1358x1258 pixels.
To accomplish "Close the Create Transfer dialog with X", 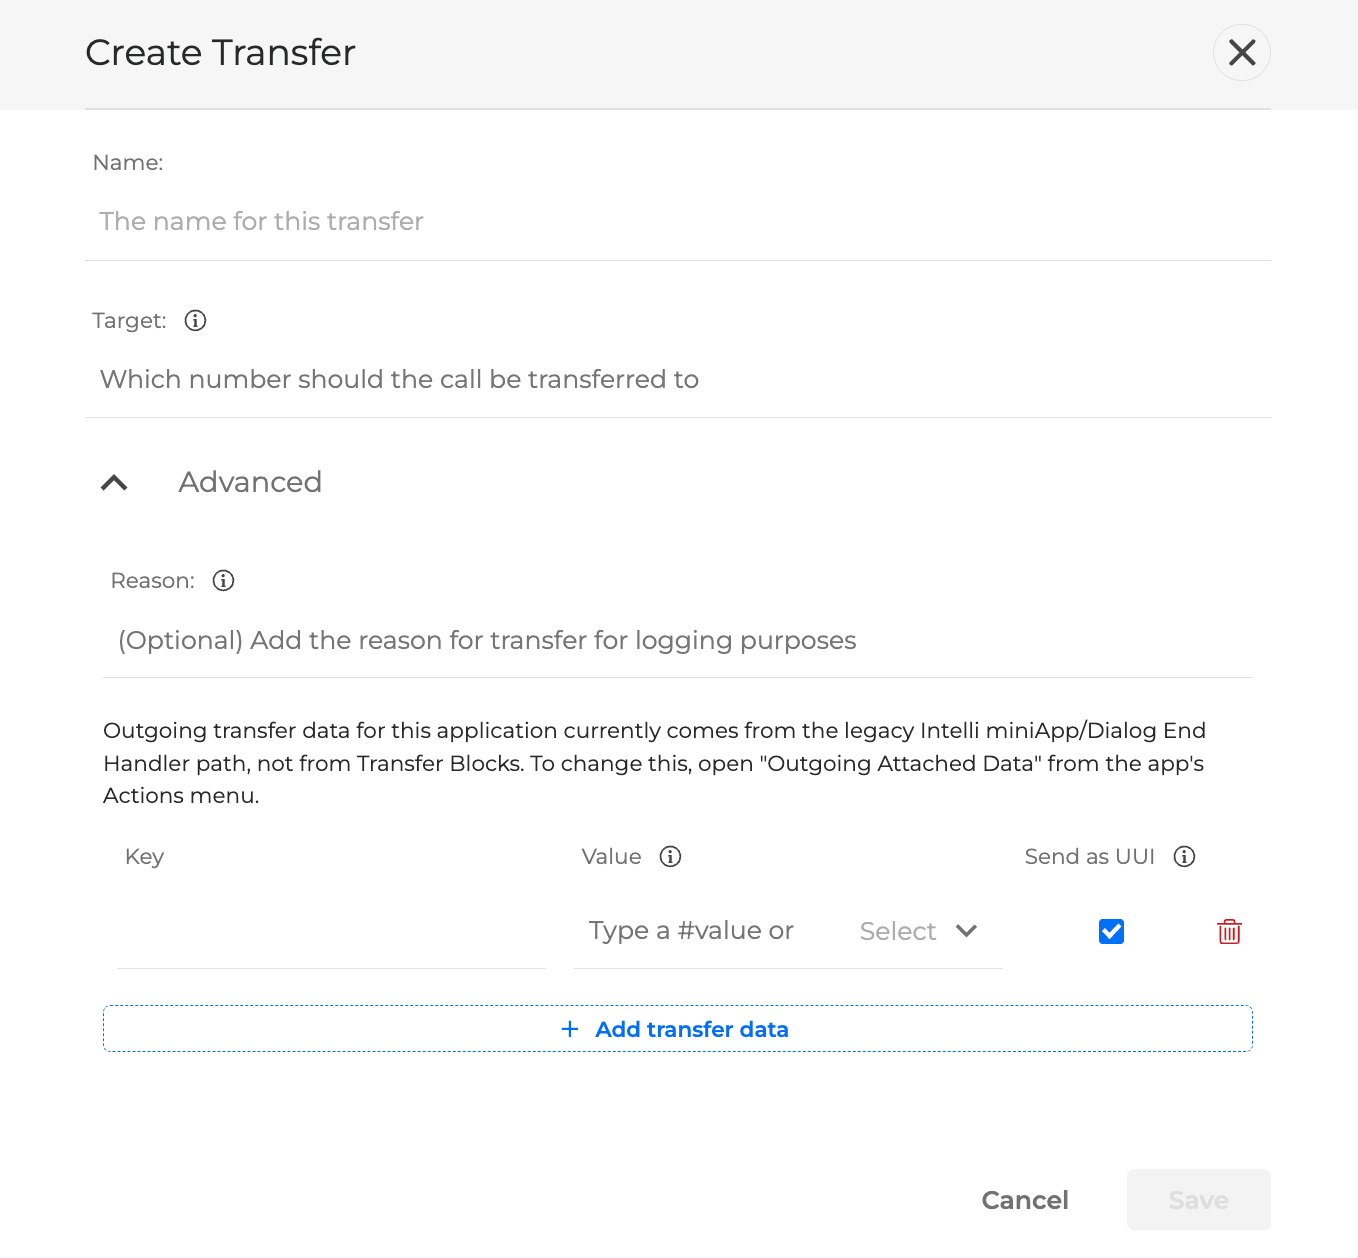I will (x=1242, y=52).
